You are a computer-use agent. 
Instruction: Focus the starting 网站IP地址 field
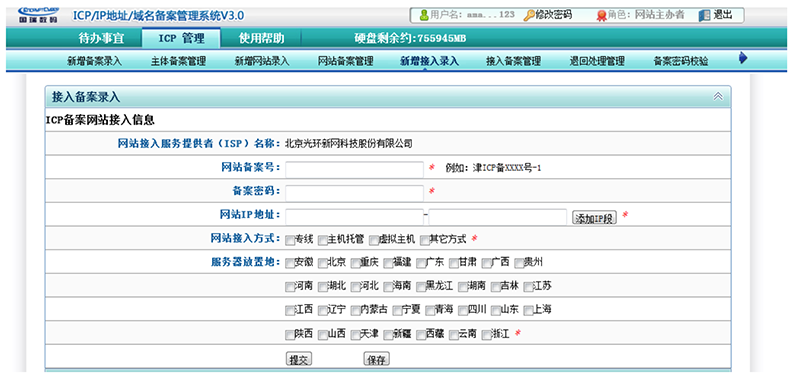(x=355, y=217)
